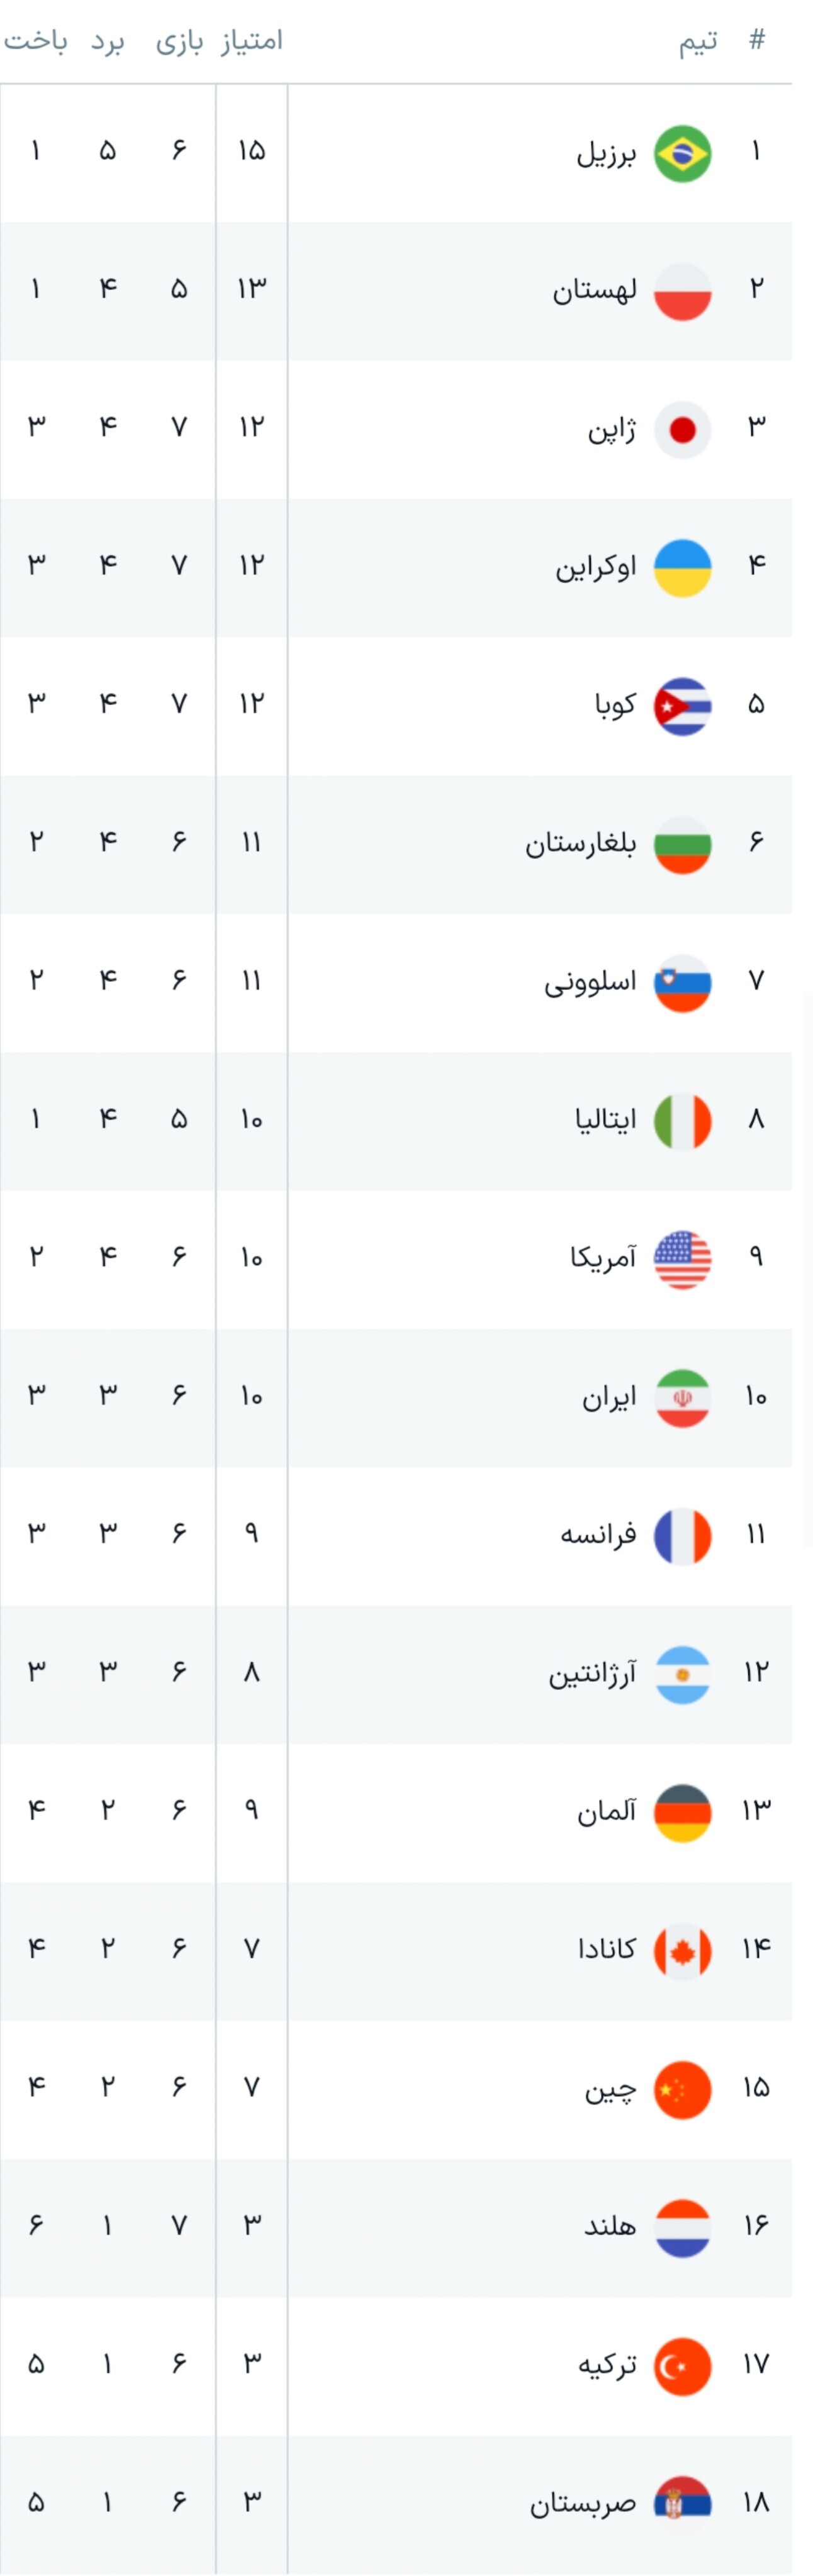Open team name بلغارستان
This screenshot has width=813, height=2576.
click(581, 842)
